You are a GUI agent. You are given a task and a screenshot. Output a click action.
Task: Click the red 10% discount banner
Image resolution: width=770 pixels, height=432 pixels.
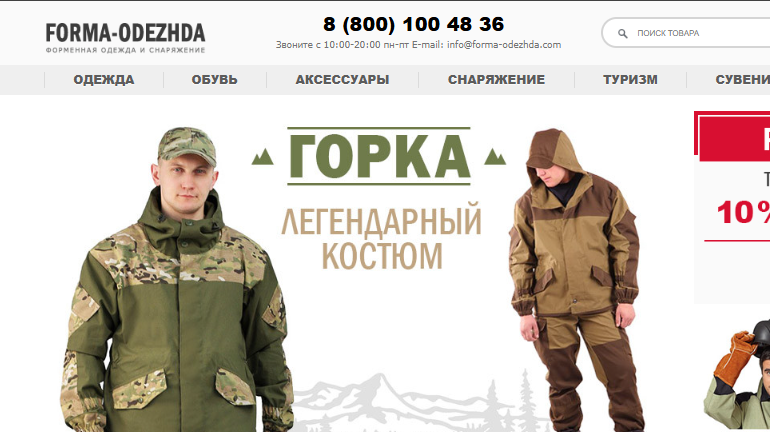732,206
